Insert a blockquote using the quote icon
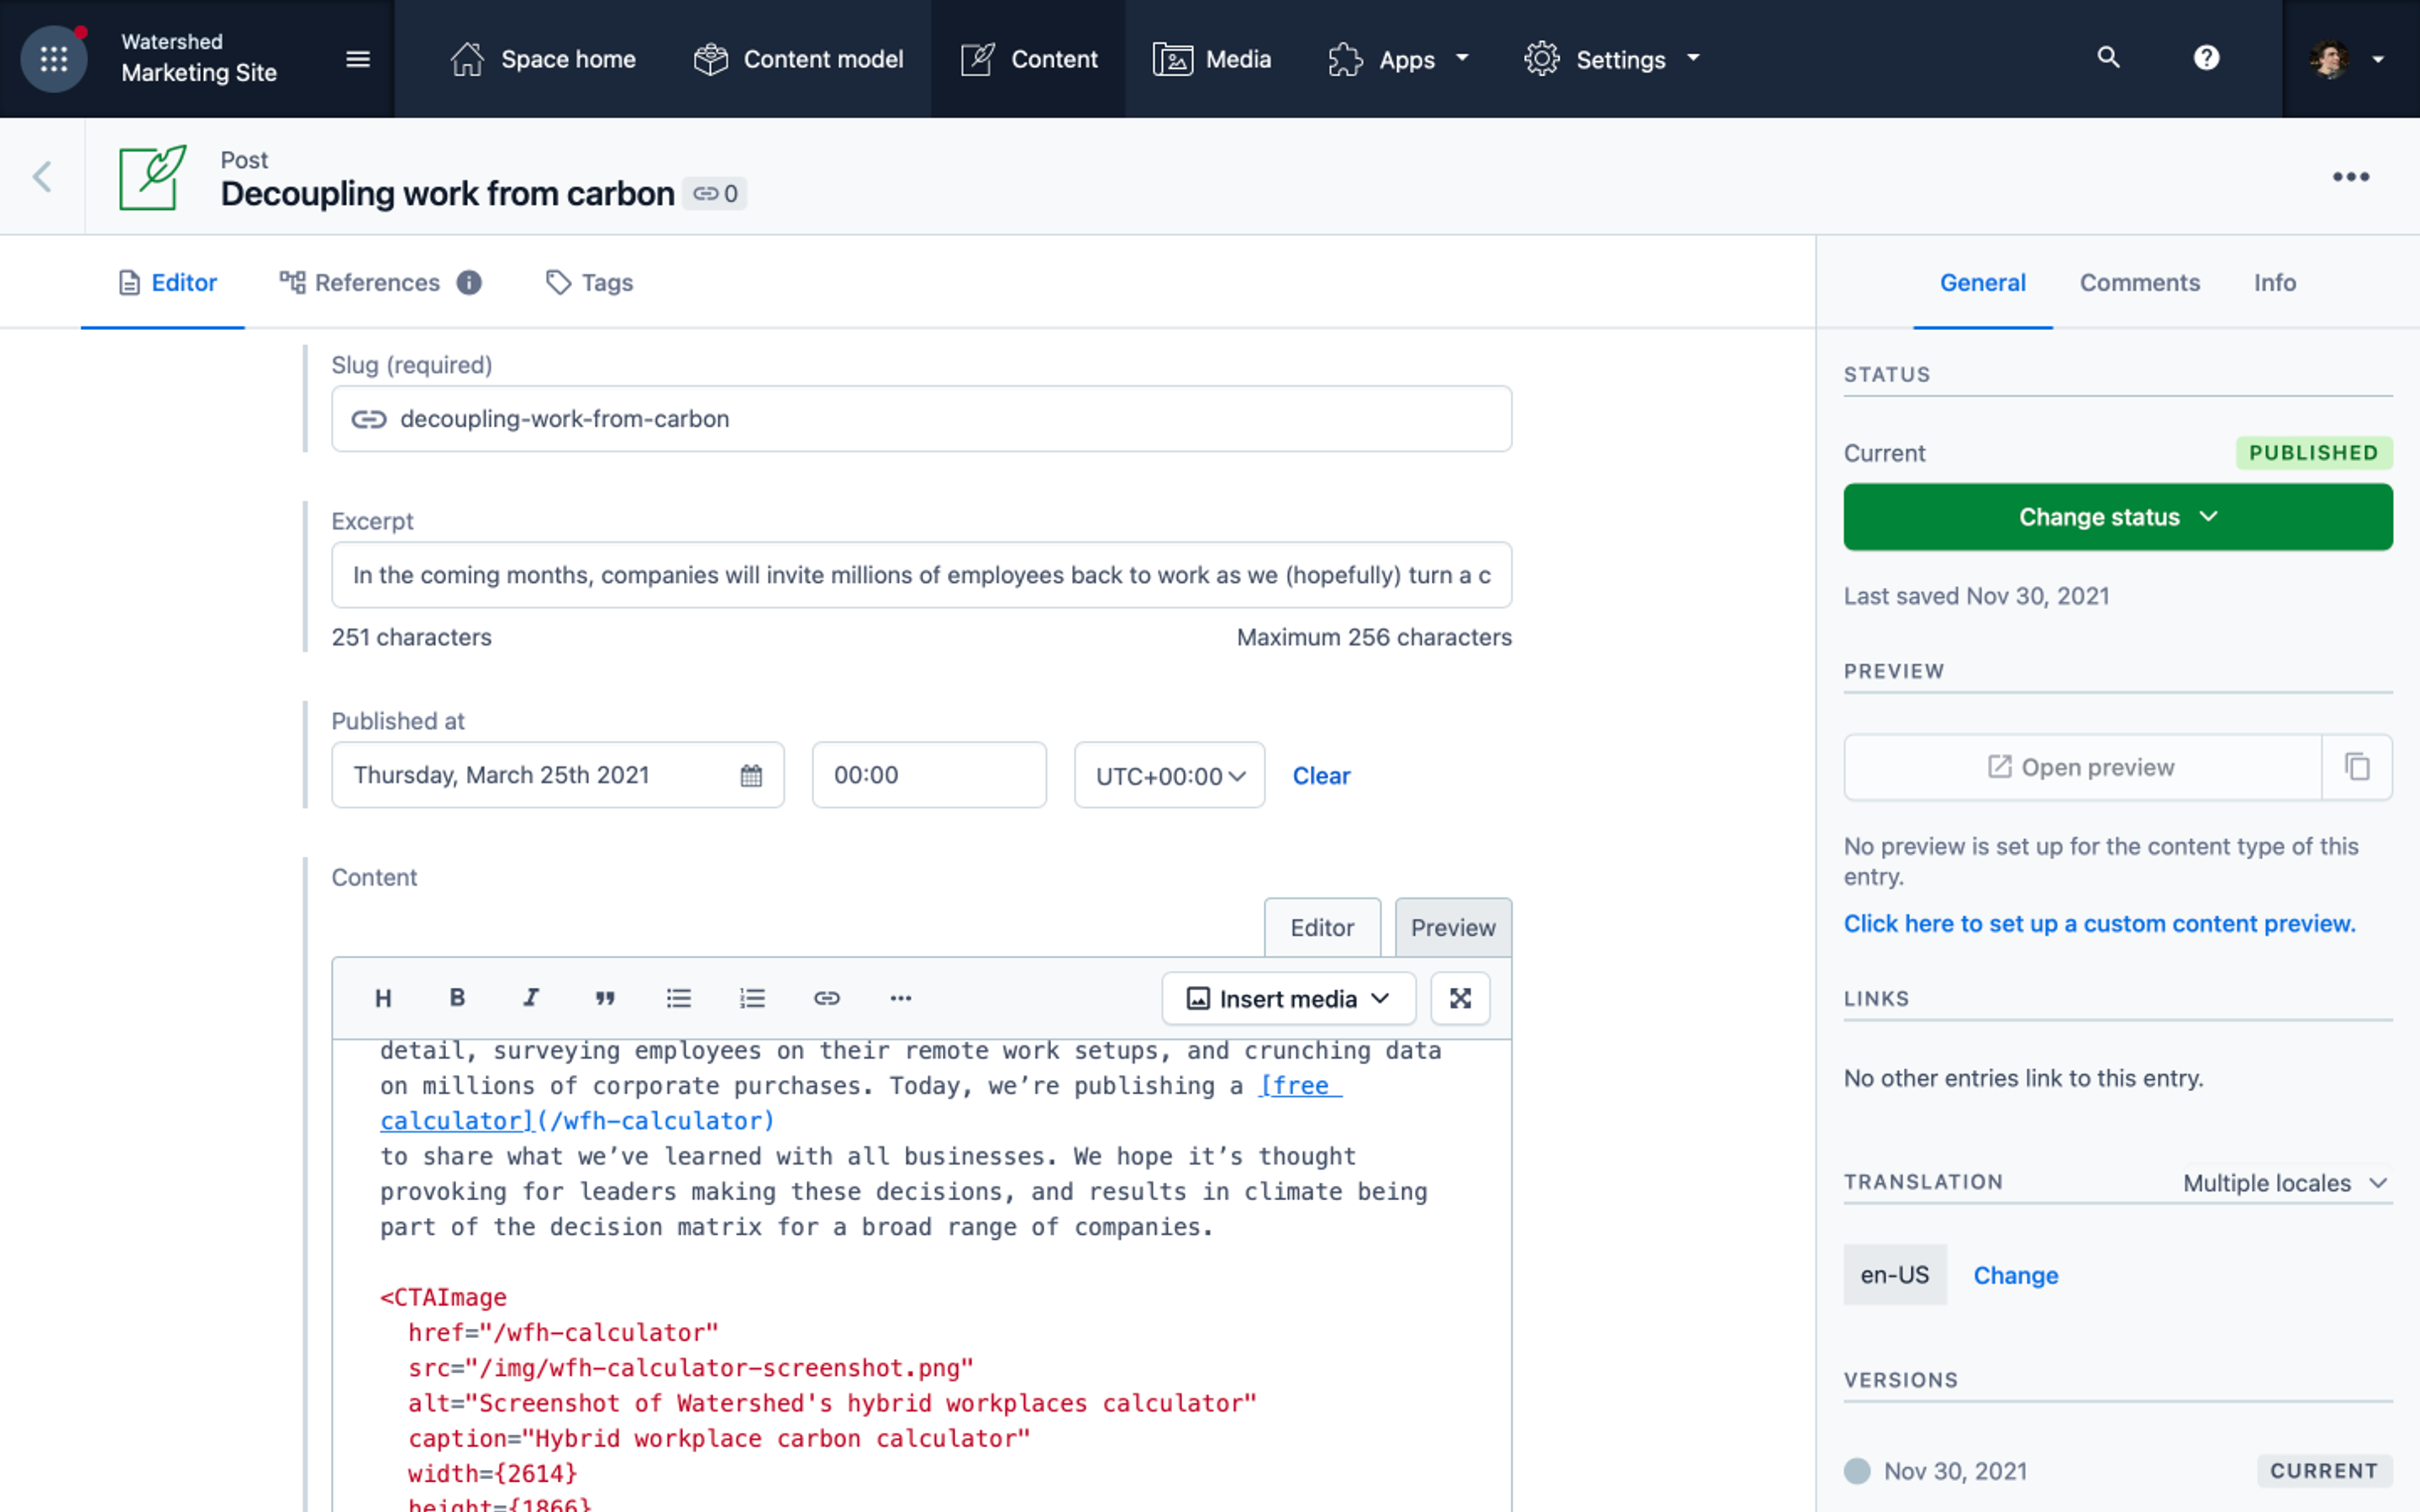 click(605, 998)
